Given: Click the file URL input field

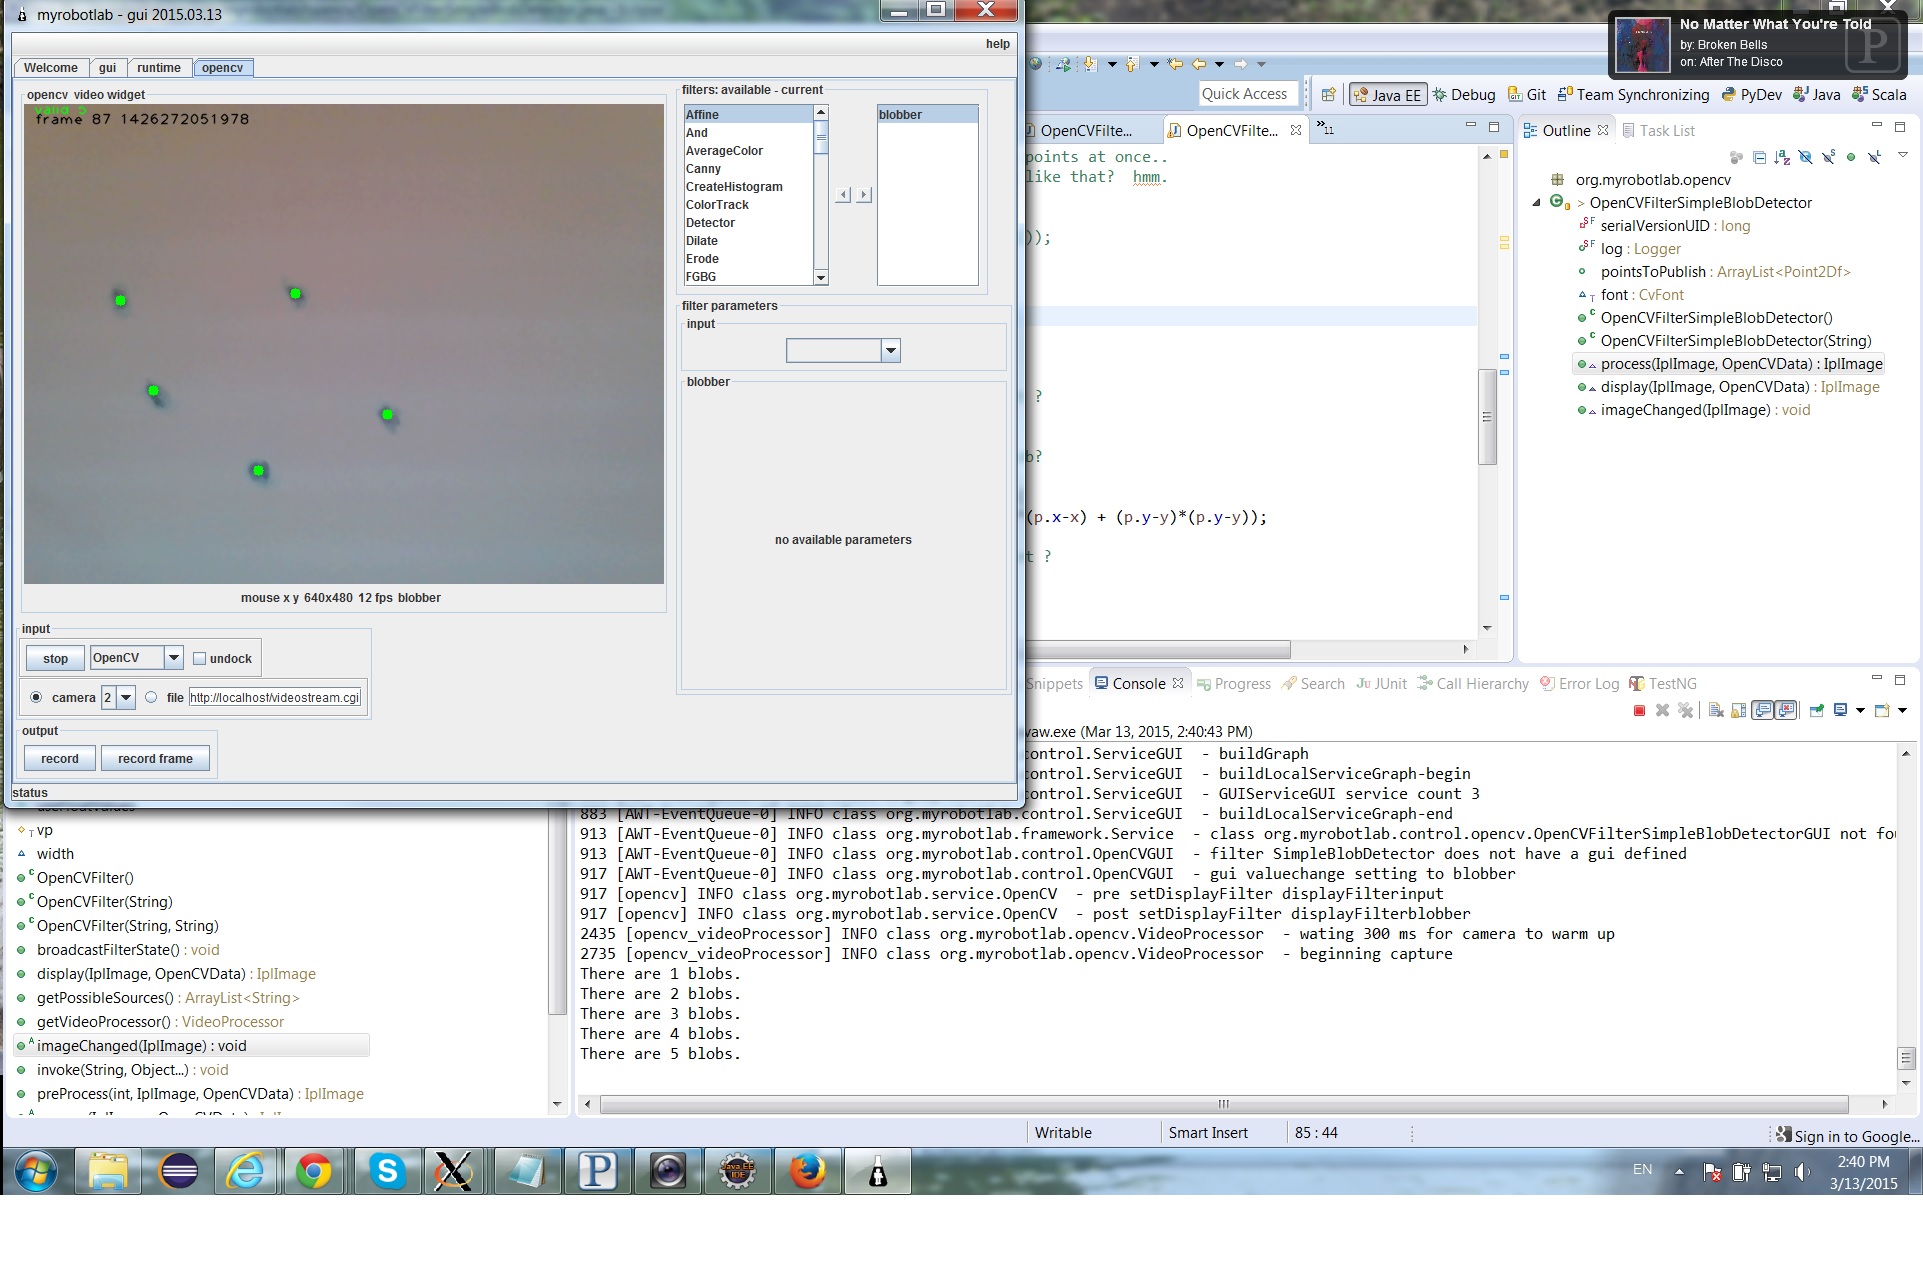Looking at the screenshot, I should coord(275,698).
